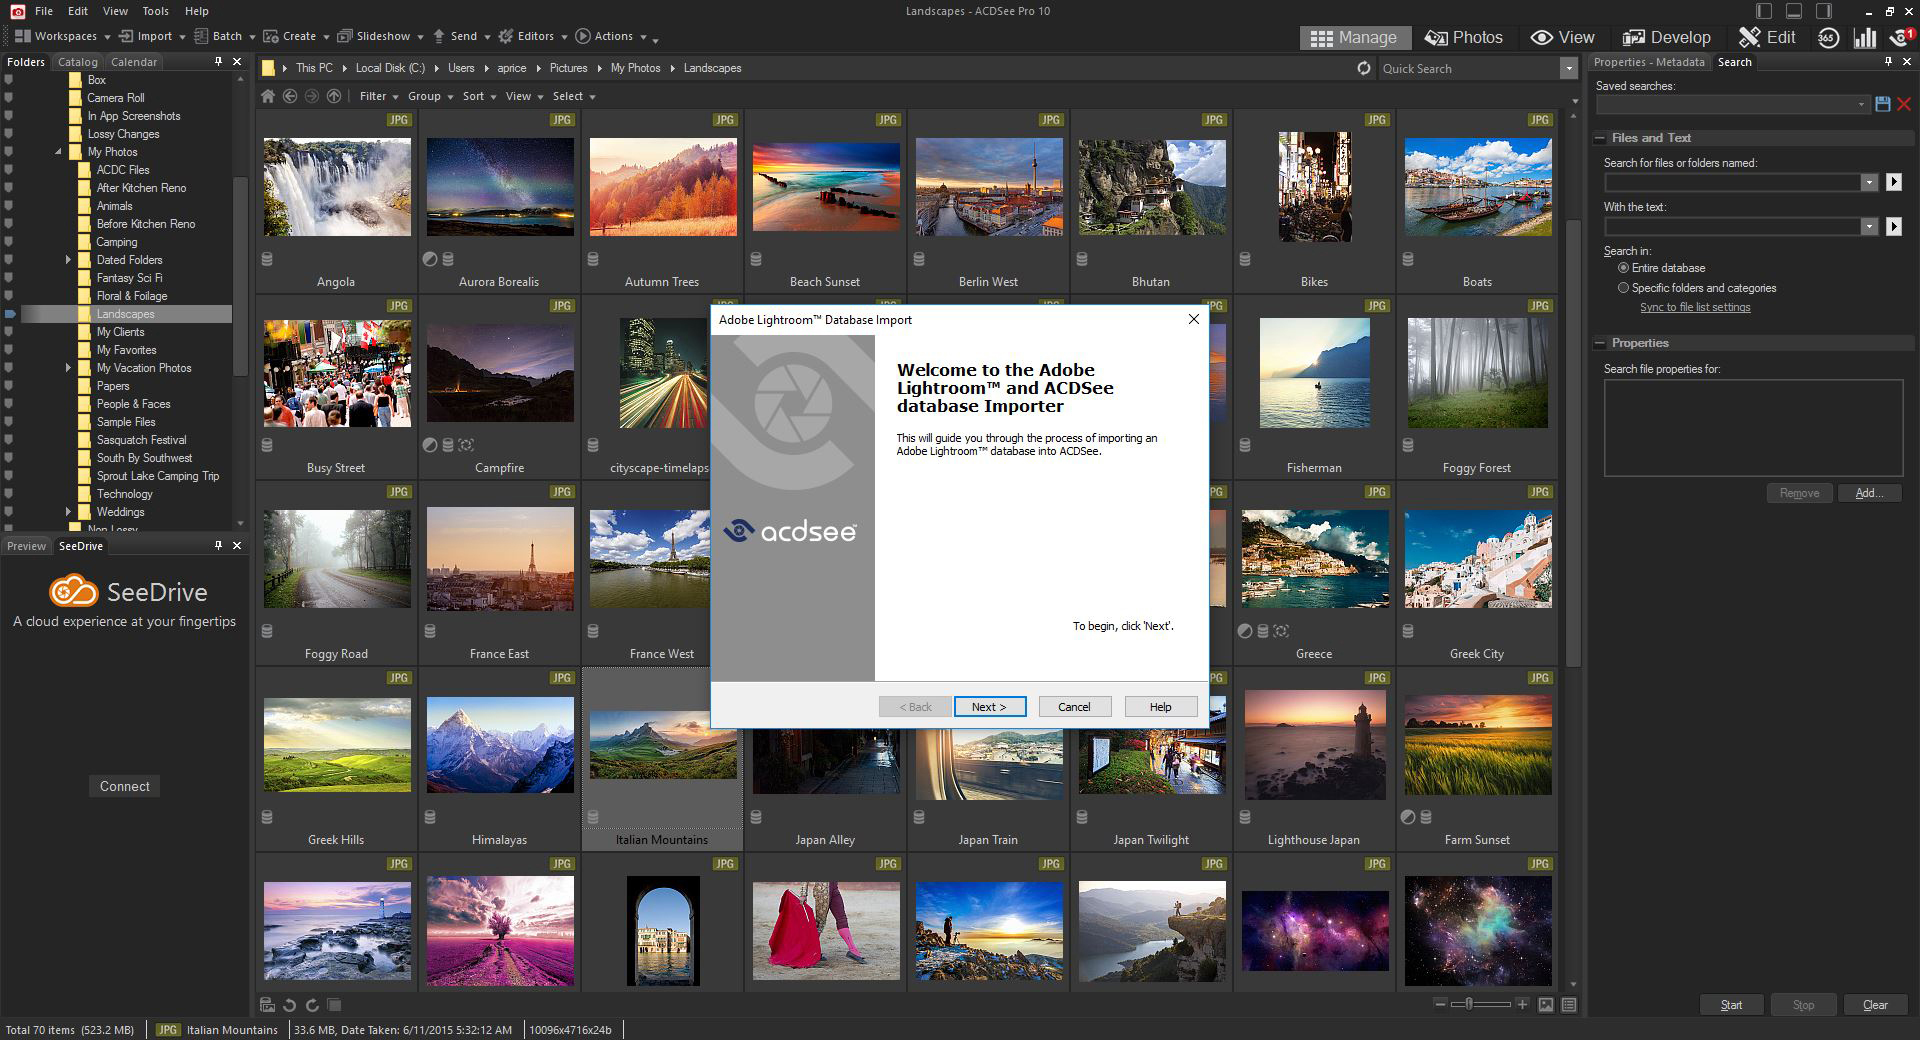Pin the Search pane
Image resolution: width=1920 pixels, height=1040 pixels.
click(x=1888, y=62)
